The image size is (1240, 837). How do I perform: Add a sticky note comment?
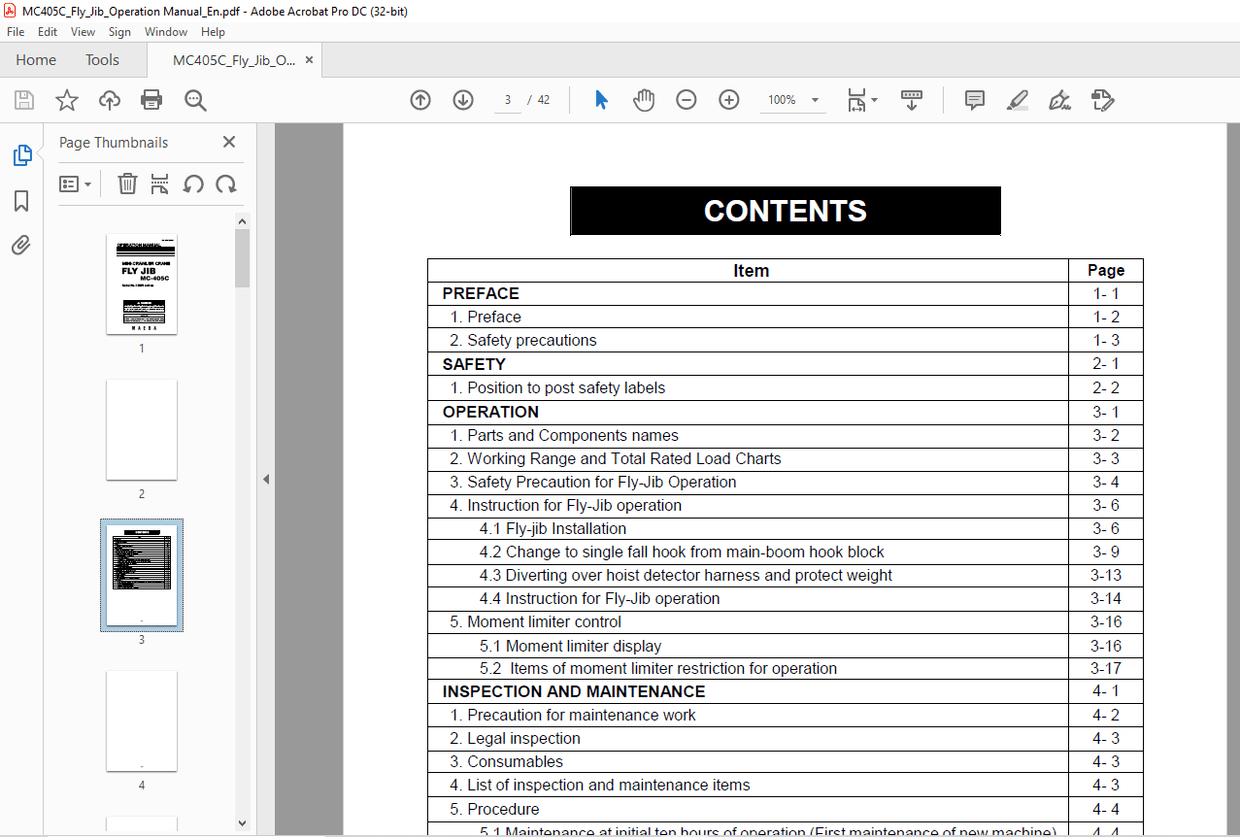point(974,100)
